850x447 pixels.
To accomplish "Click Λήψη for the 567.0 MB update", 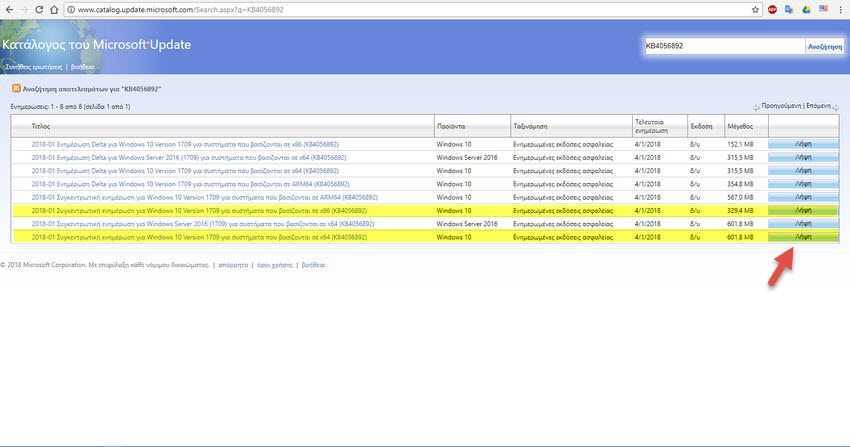I will point(803,197).
